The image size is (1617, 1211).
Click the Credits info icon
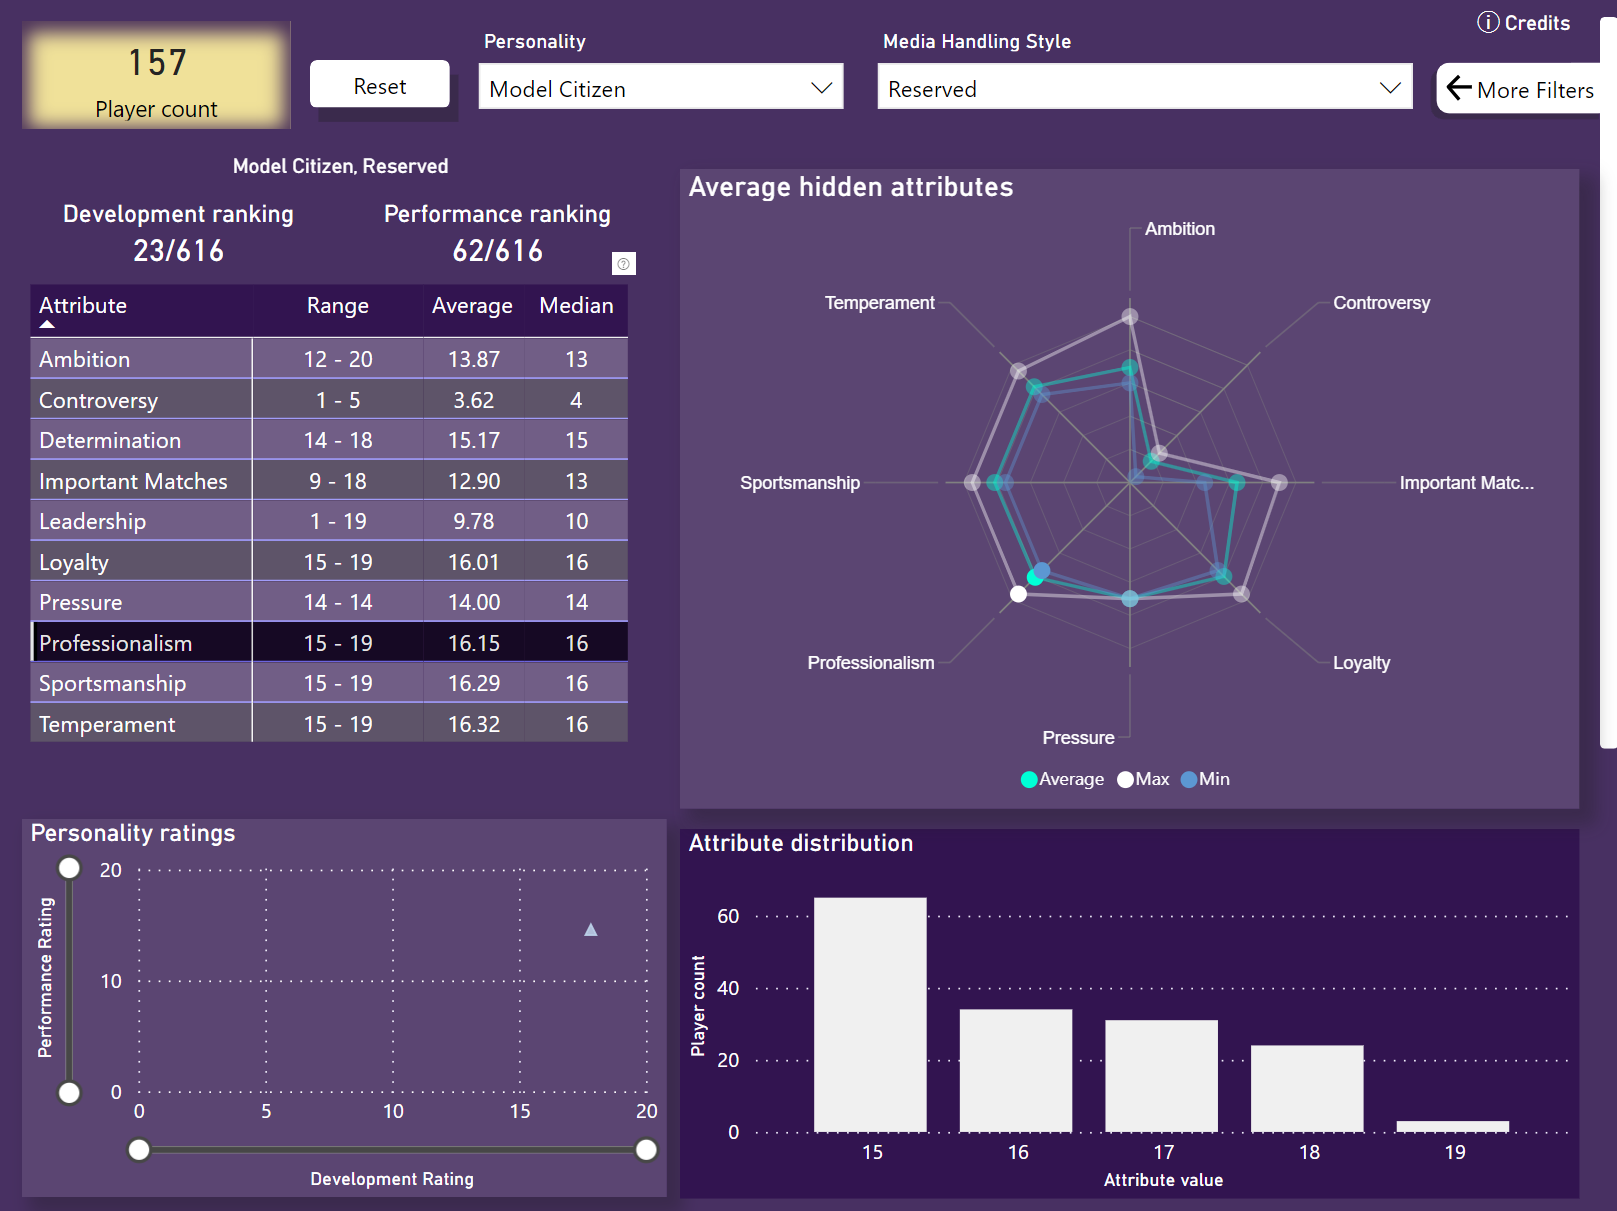pyautogui.click(x=1488, y=23)
